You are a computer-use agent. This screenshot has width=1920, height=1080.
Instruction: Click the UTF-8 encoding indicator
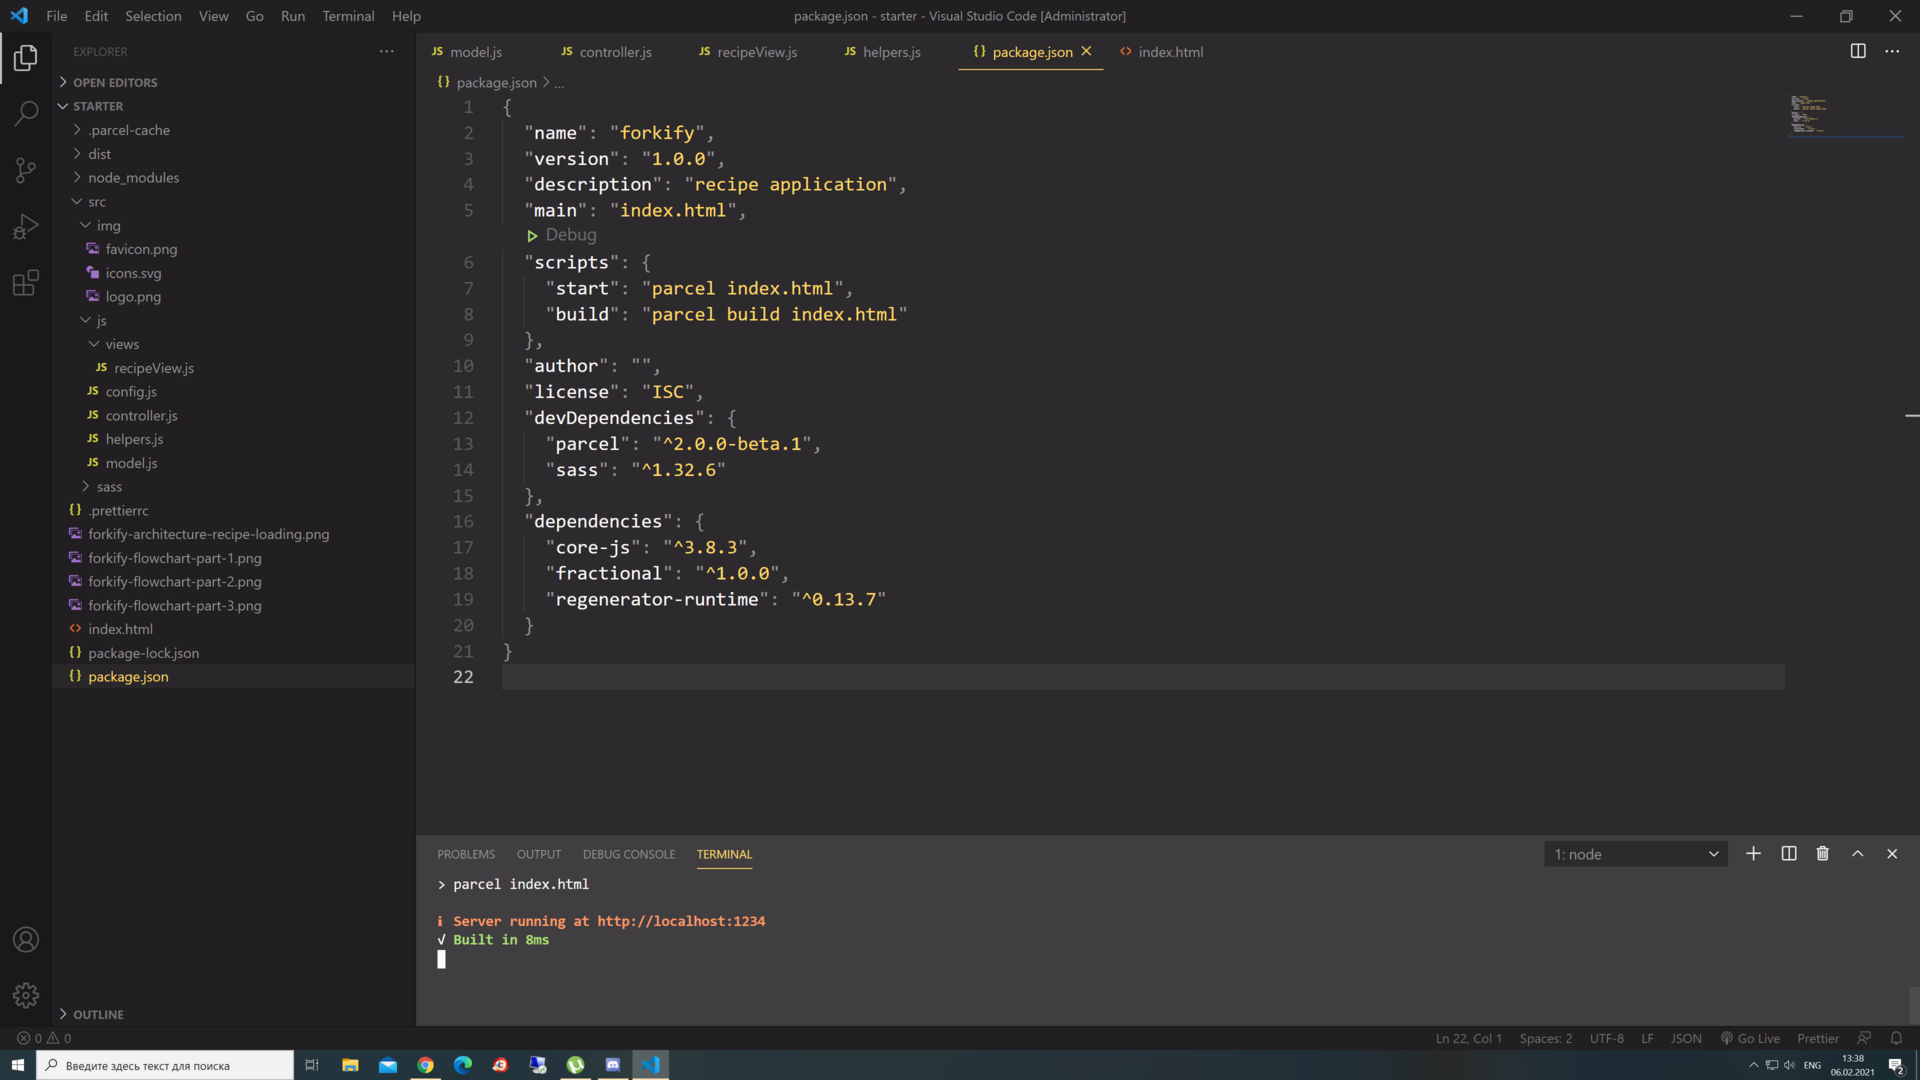click(1606, 1038)
